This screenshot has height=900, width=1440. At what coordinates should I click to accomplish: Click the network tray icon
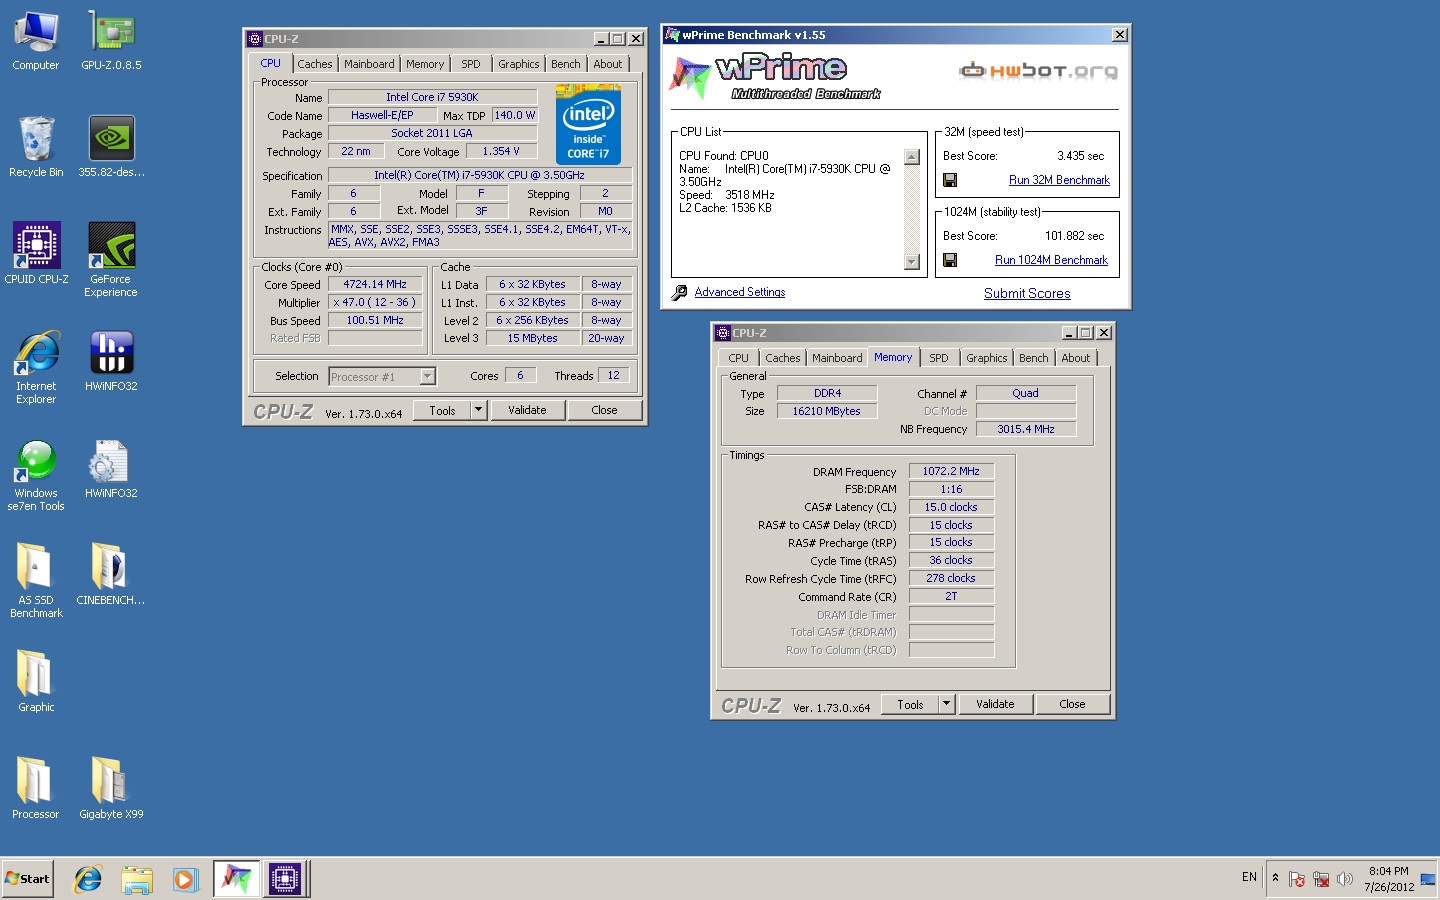coord(1321,879)
